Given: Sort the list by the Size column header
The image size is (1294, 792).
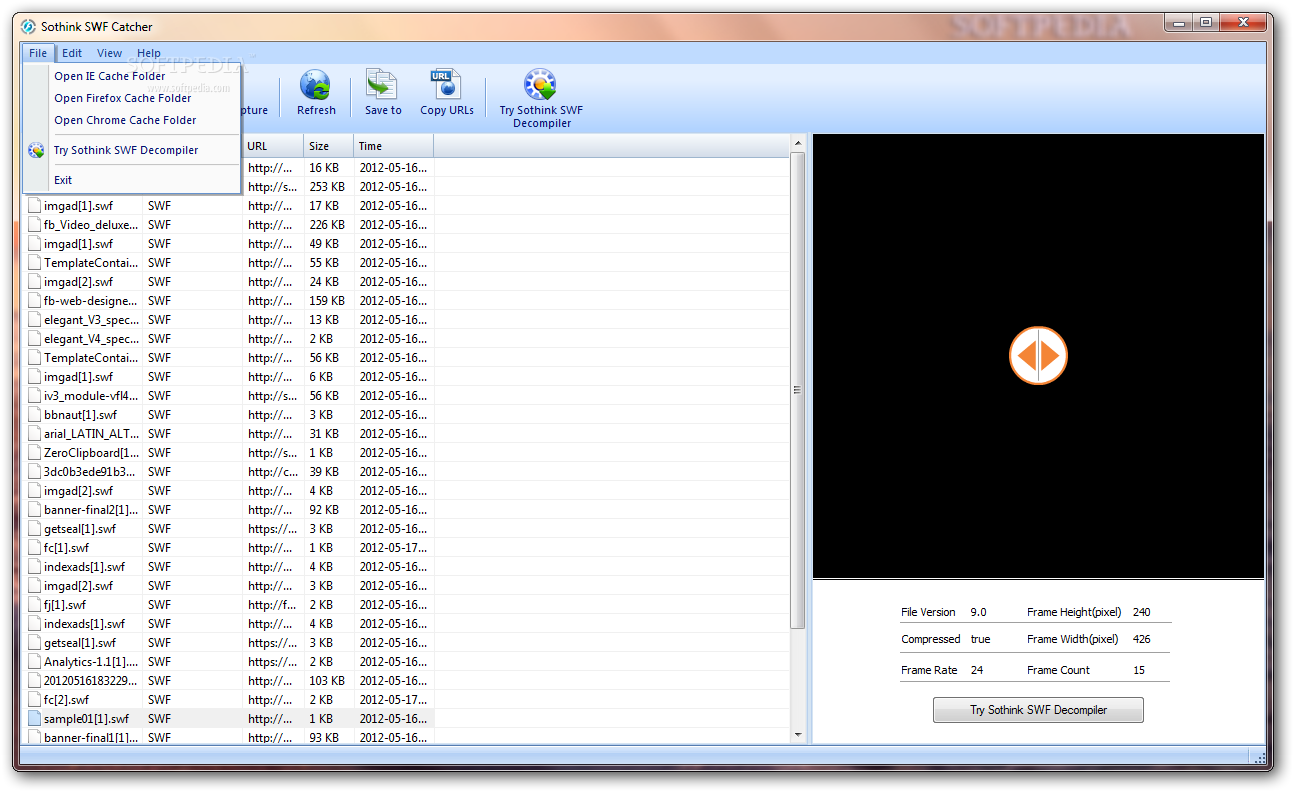Looking at the screenshot, I should (x=329, y=146).
